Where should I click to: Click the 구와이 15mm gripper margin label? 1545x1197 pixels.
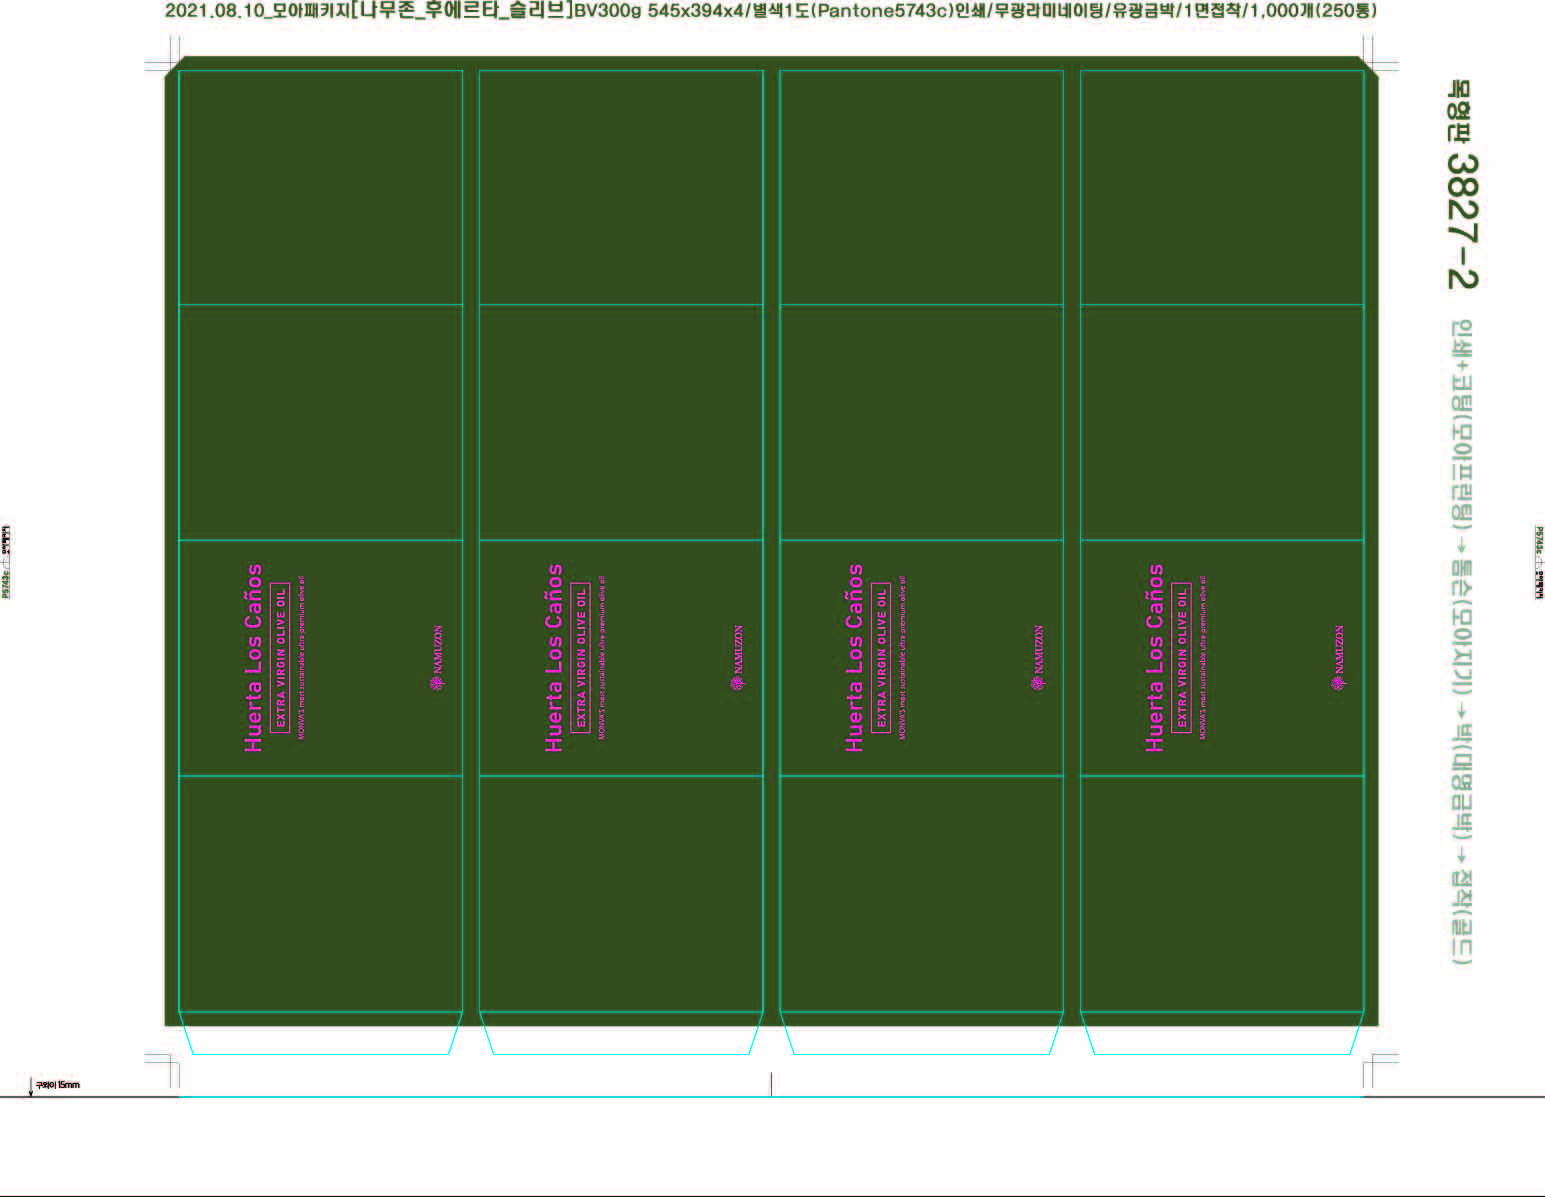click(x=57, y=1085)
